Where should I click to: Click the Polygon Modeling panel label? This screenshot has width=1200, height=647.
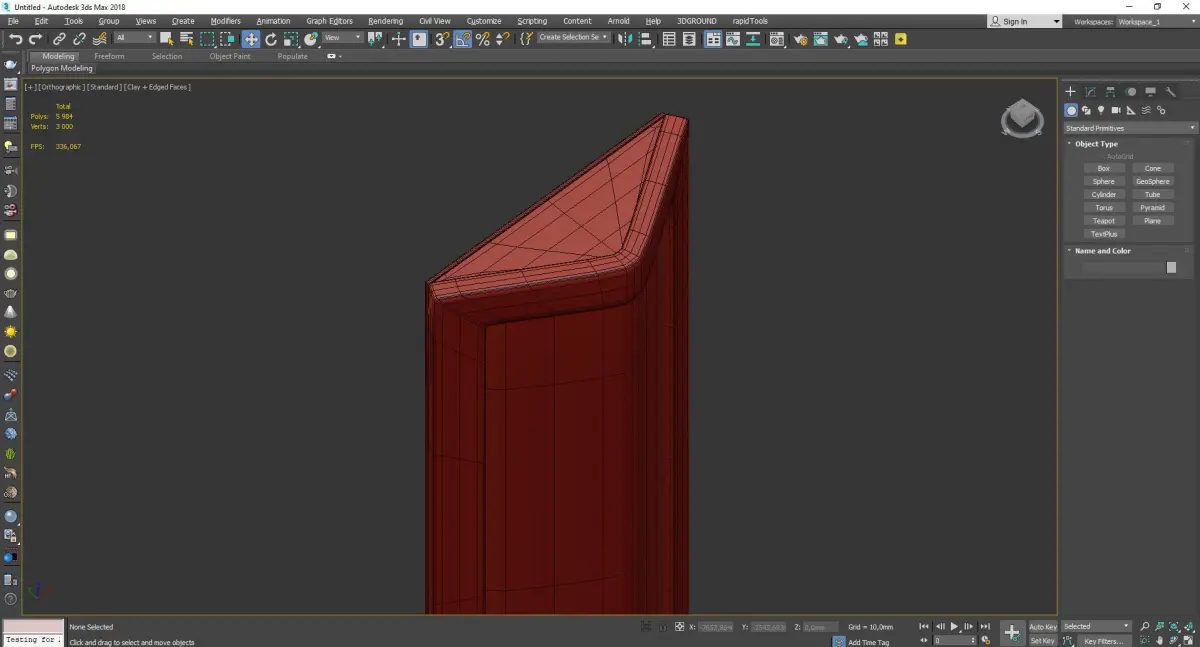61,69
